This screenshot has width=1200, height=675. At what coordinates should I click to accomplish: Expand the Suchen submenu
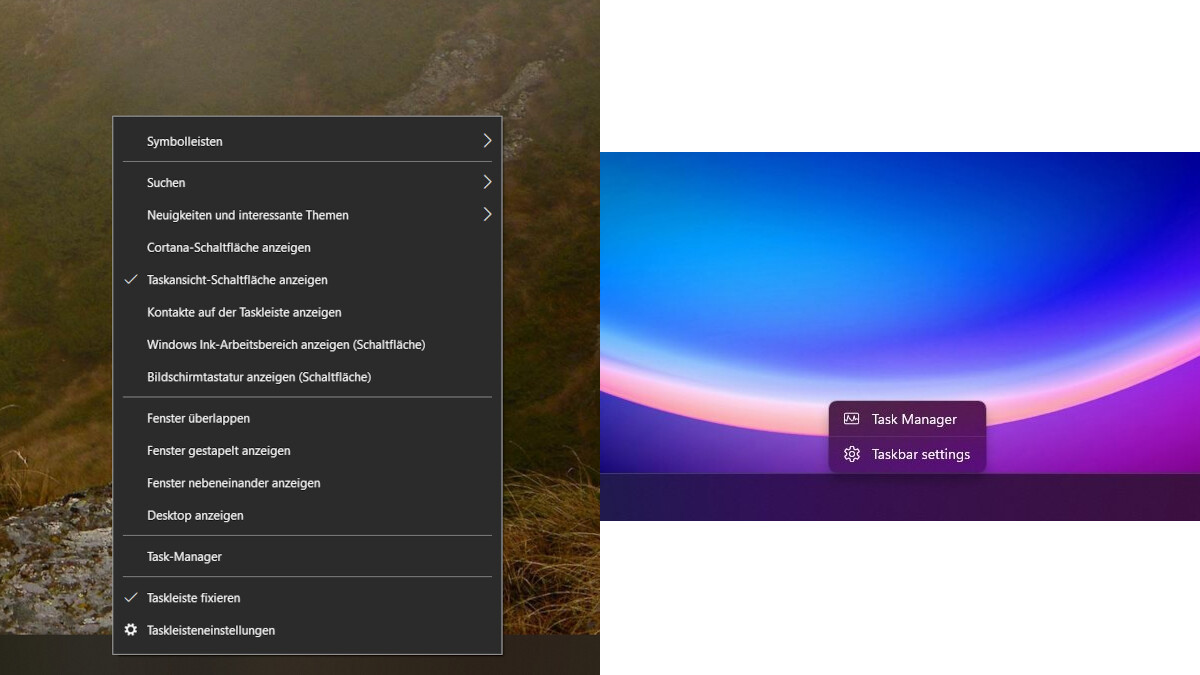[x=166, y=182]
